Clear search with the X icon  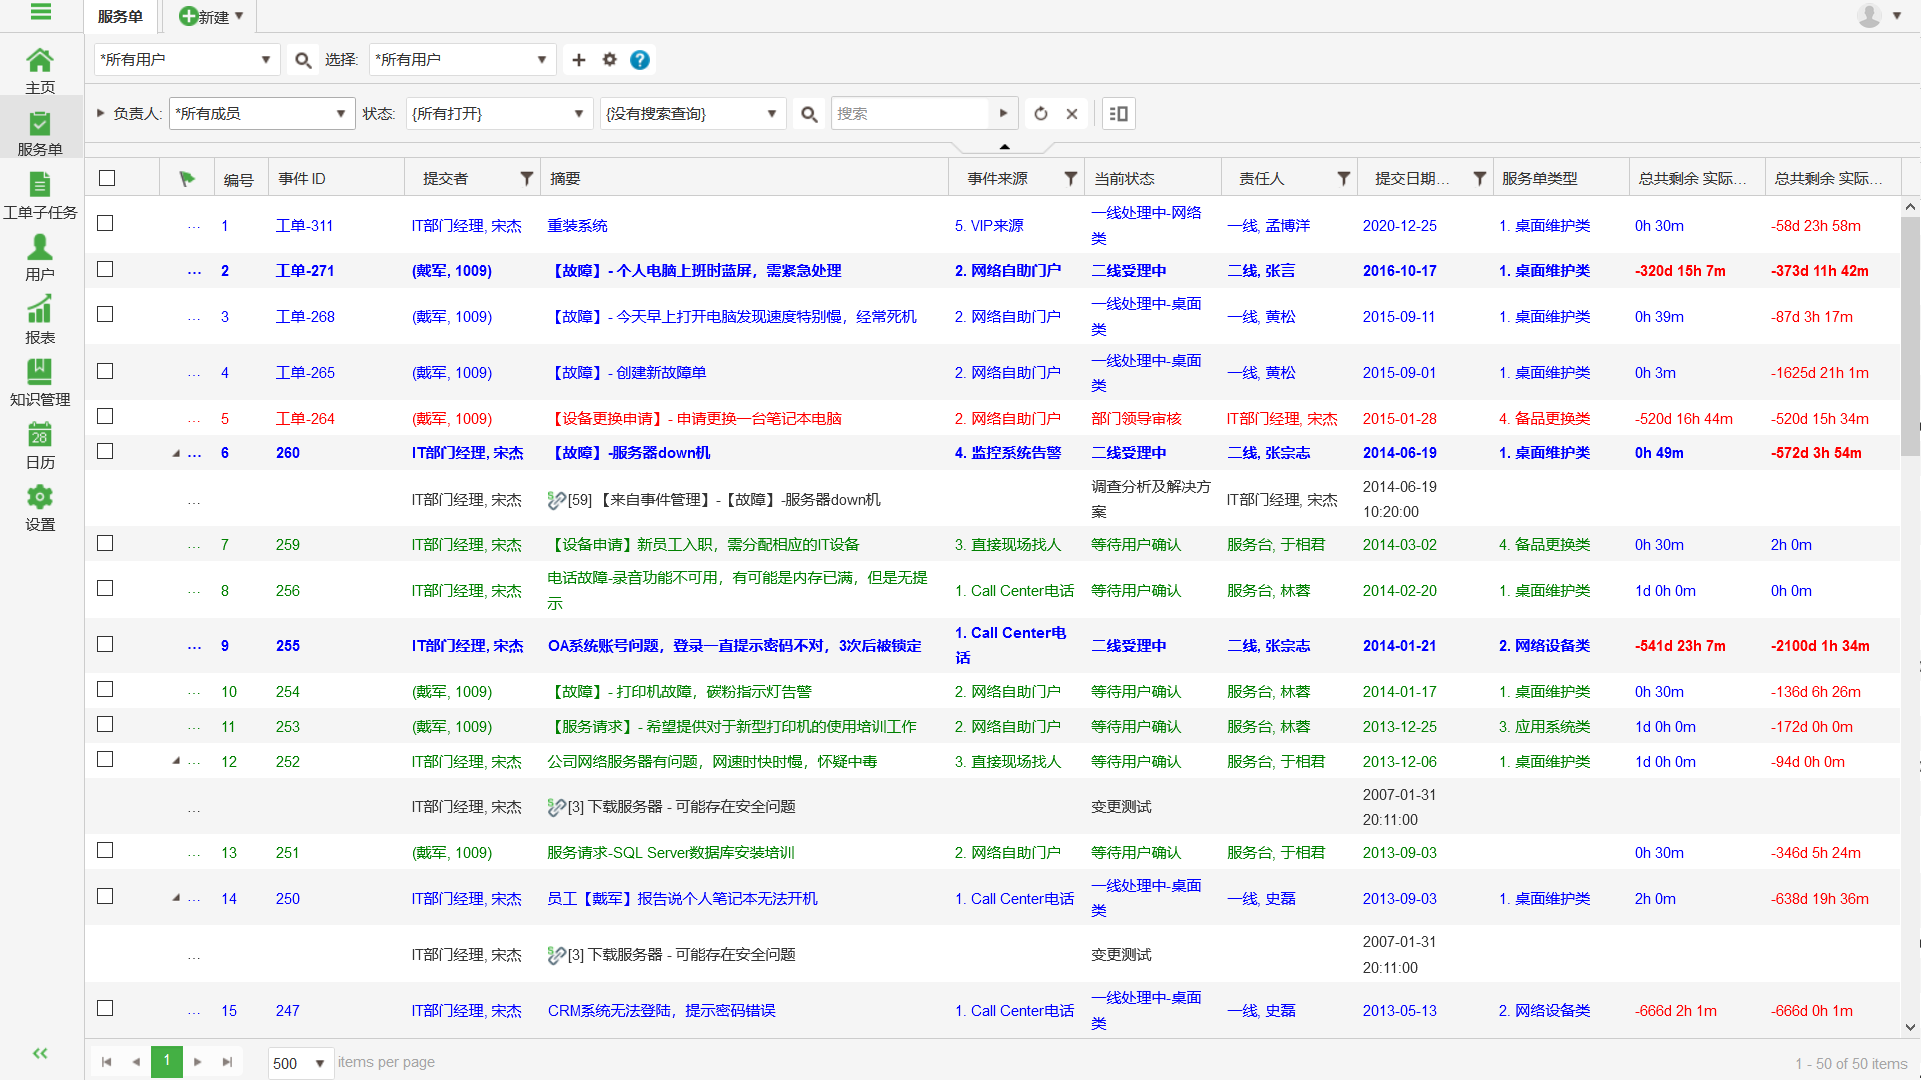[1072, 114]
